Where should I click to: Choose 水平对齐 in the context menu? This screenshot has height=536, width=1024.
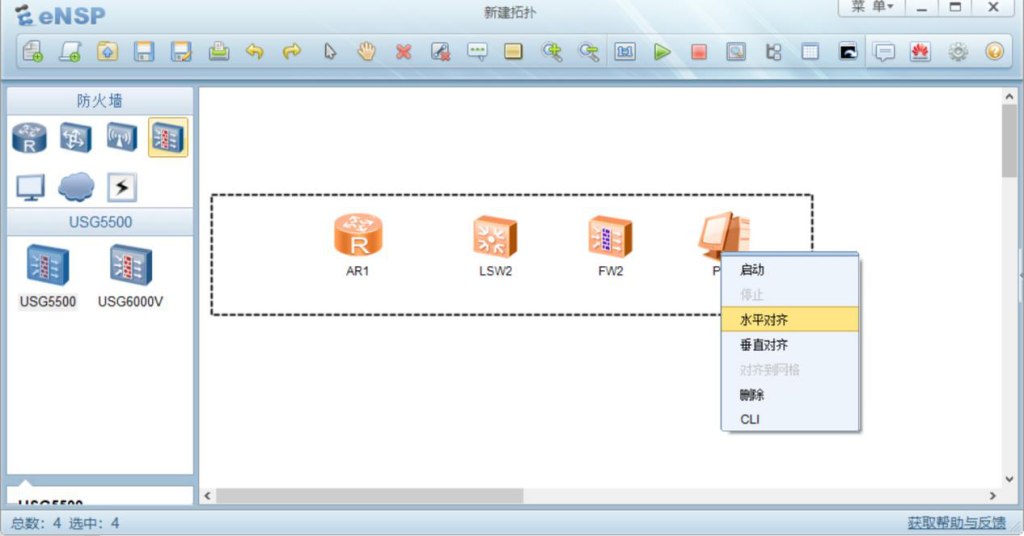point(790,320)
